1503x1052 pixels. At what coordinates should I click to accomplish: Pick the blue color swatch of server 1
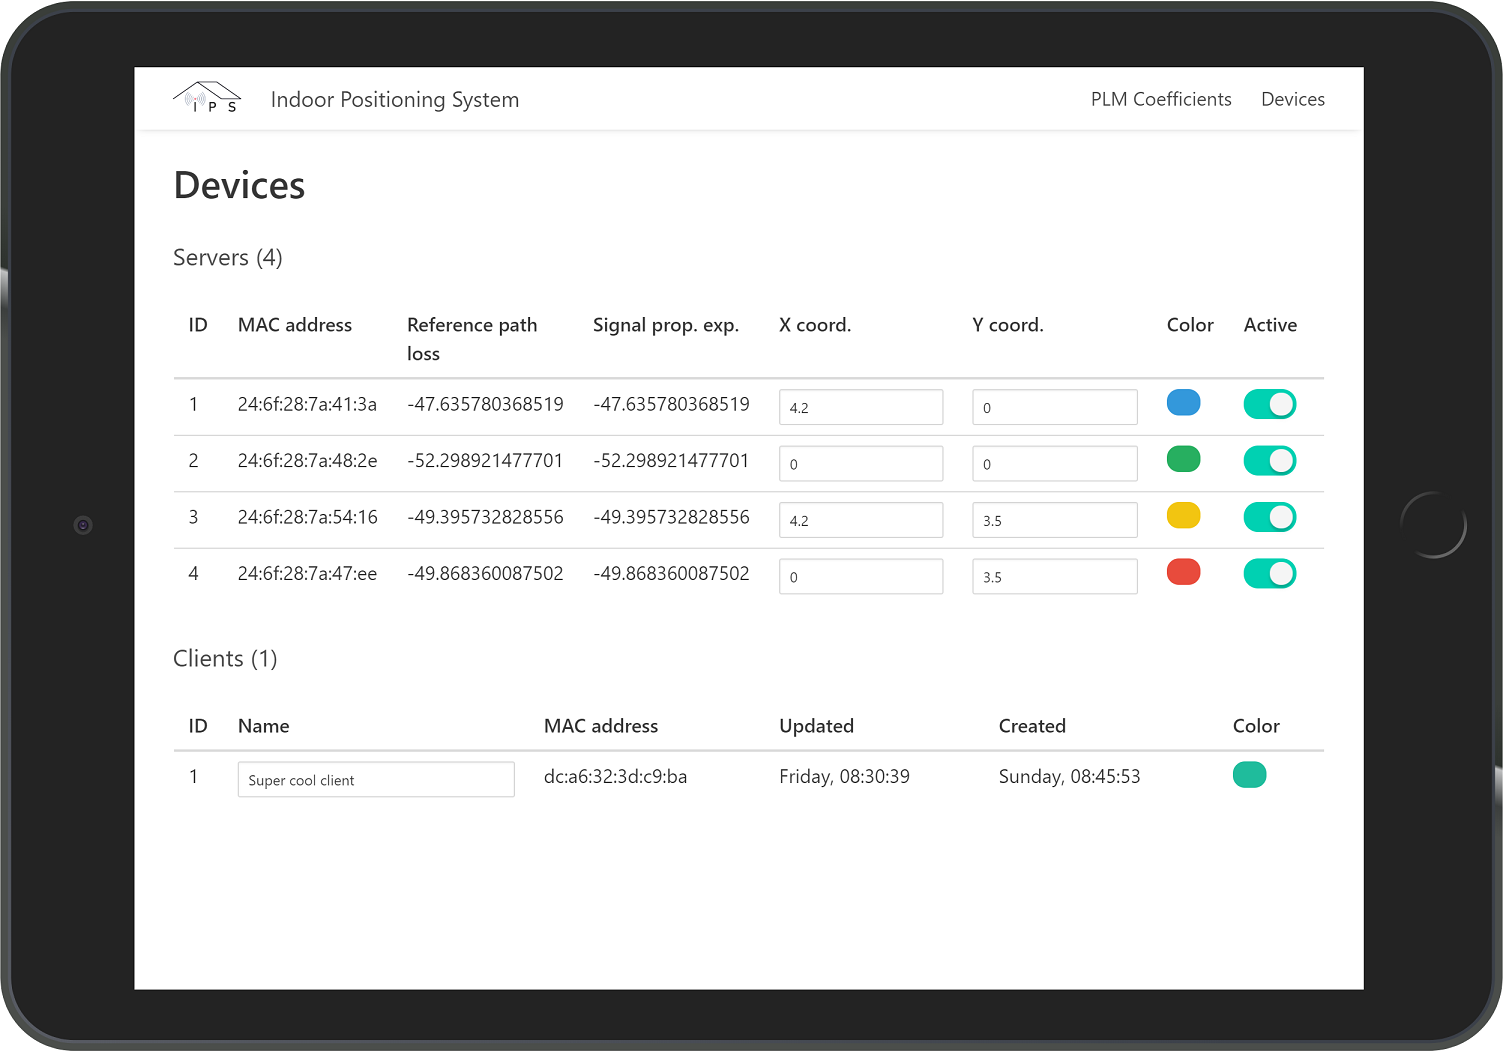(1183, 402)
